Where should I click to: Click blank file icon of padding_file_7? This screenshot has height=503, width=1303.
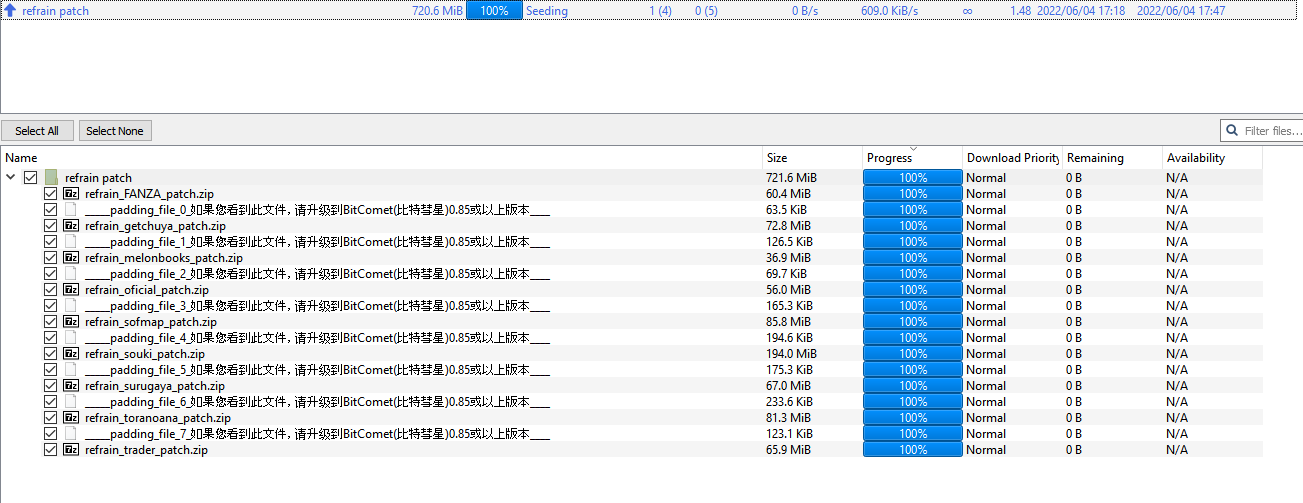(x=71, y=434)
